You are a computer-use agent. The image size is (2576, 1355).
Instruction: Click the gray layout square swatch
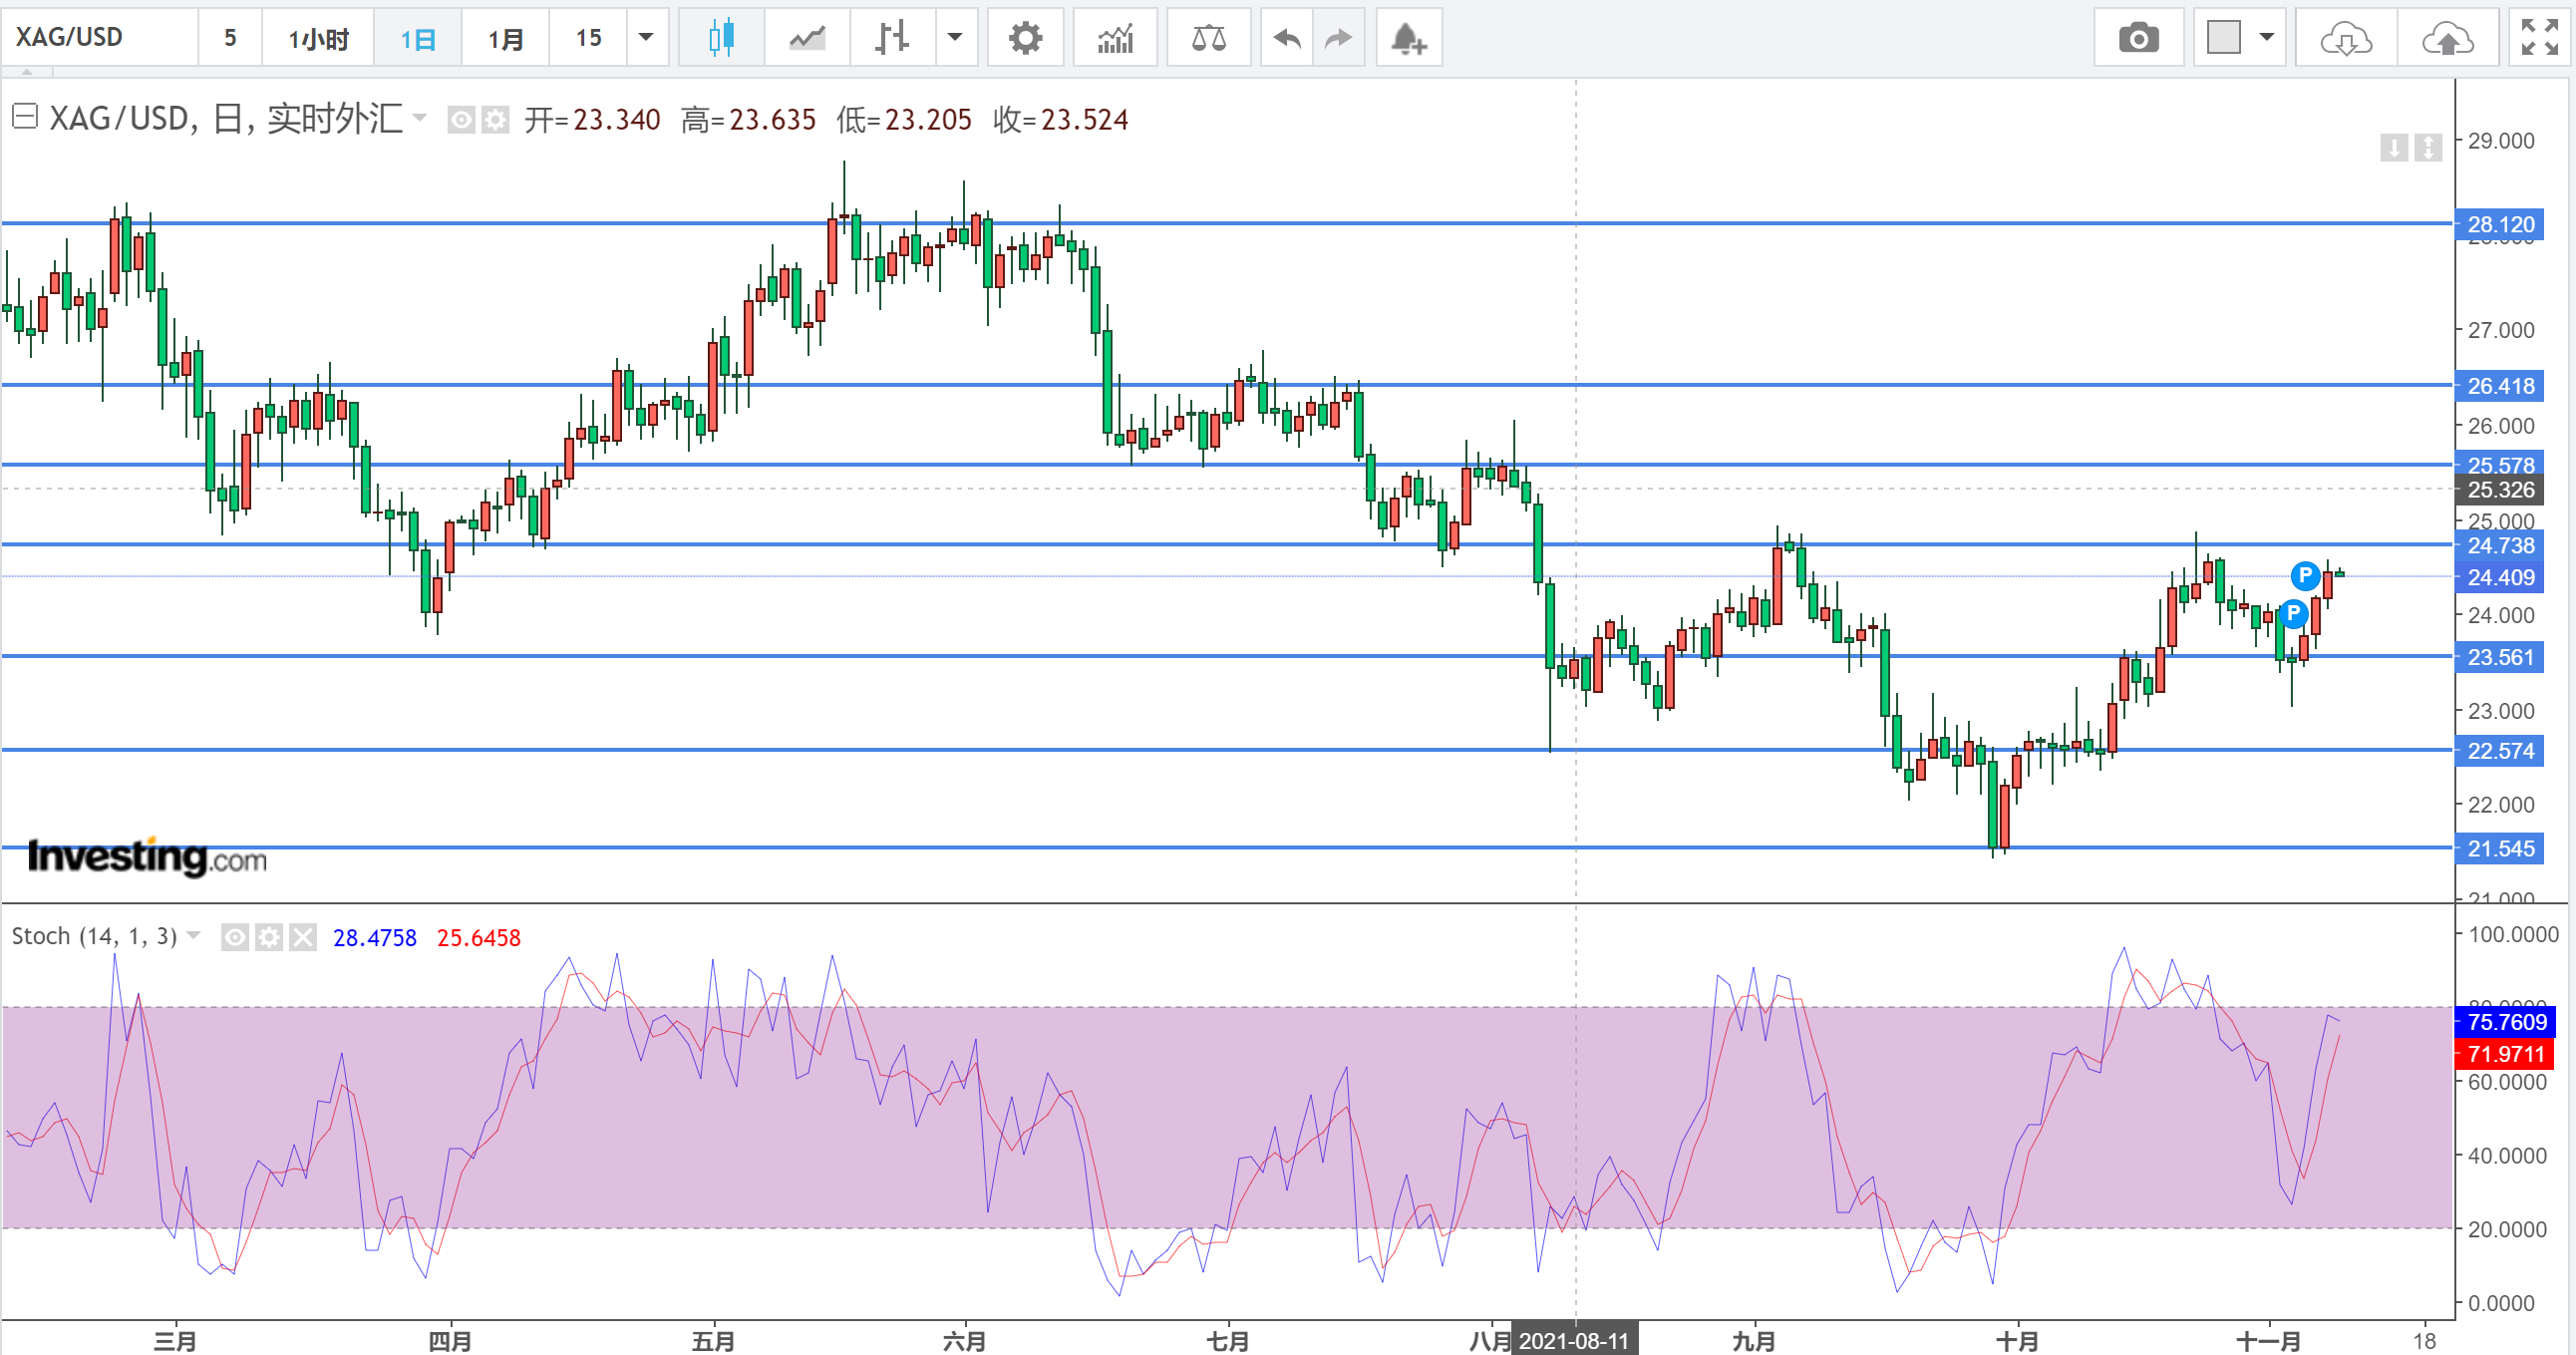tap(2224, 38)
